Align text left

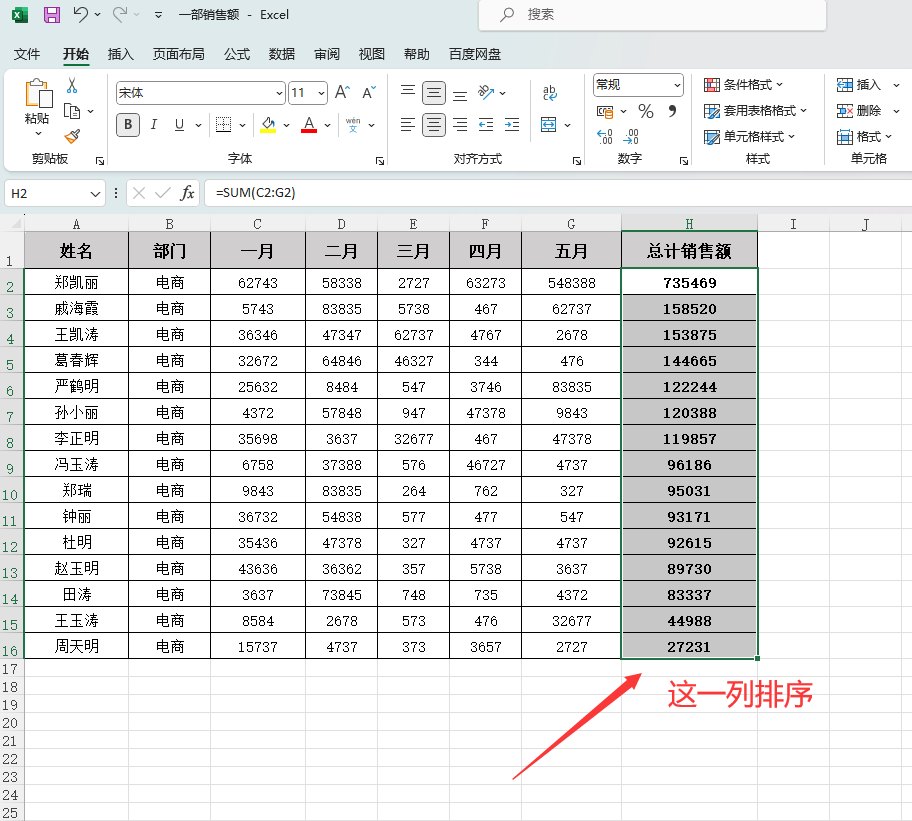408,124
